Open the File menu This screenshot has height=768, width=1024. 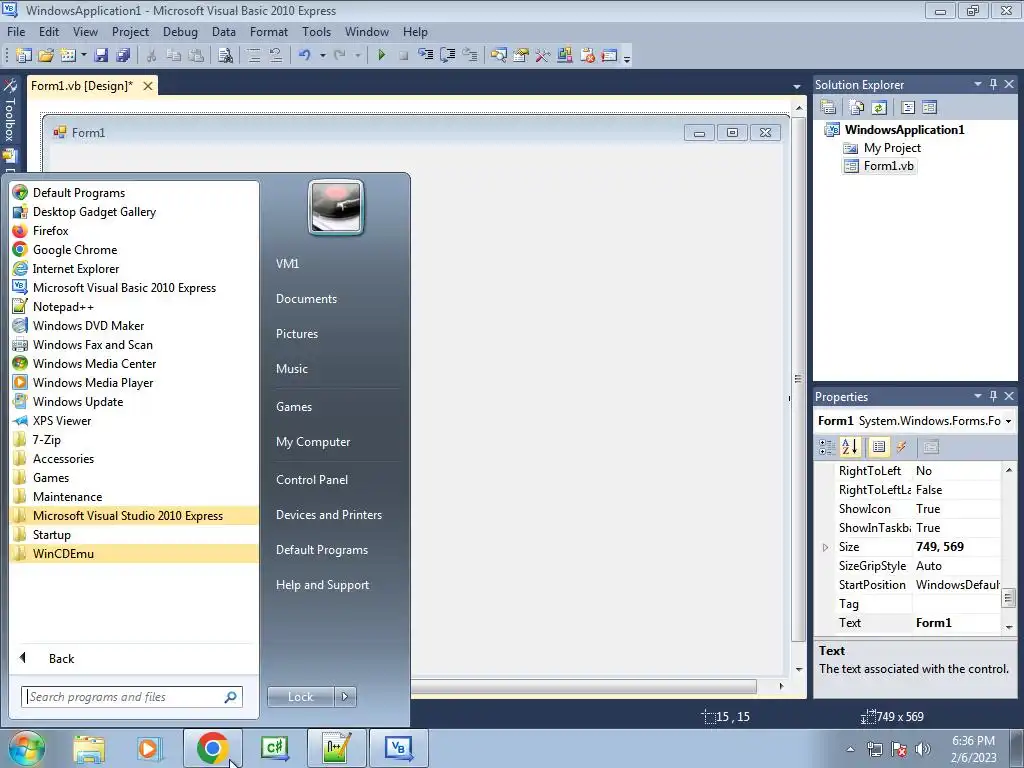[16, 31]
